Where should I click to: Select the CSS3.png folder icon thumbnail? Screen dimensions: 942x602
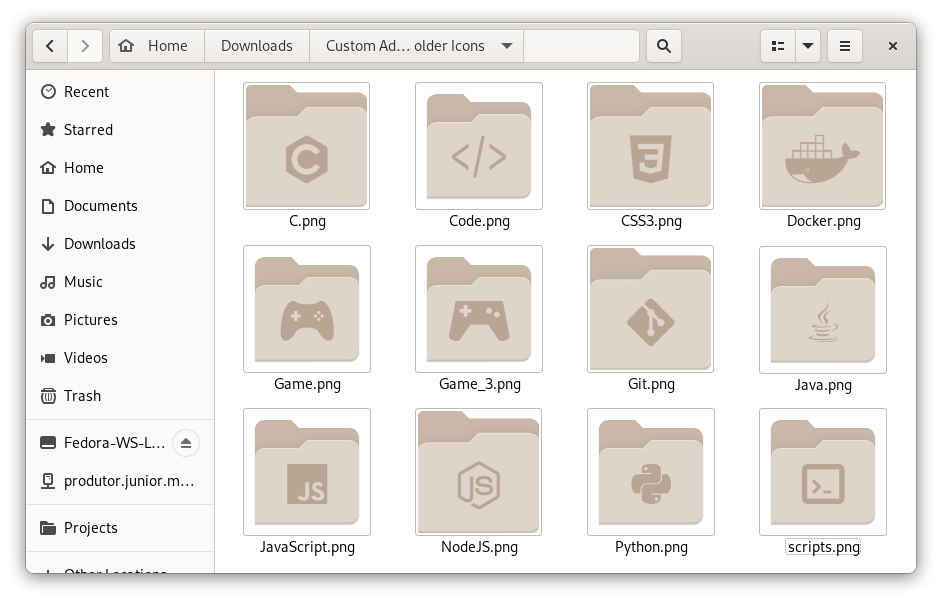pos(651,146)
